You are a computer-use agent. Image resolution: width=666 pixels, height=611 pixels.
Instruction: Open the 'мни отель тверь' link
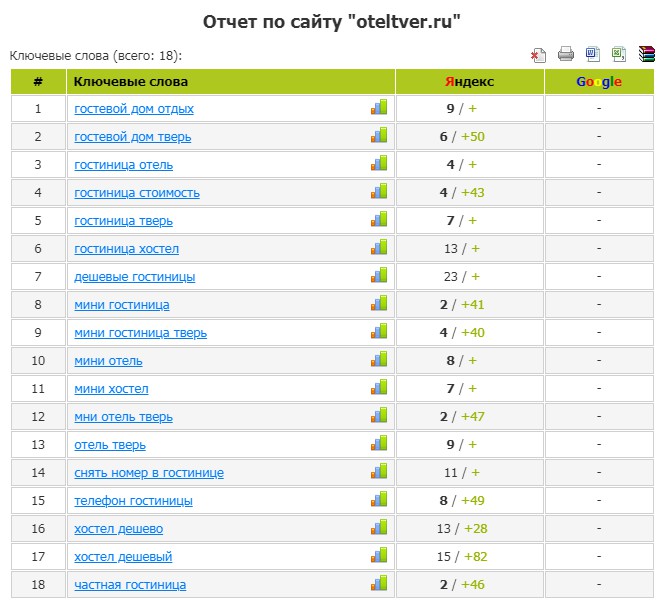coord(123,417)
